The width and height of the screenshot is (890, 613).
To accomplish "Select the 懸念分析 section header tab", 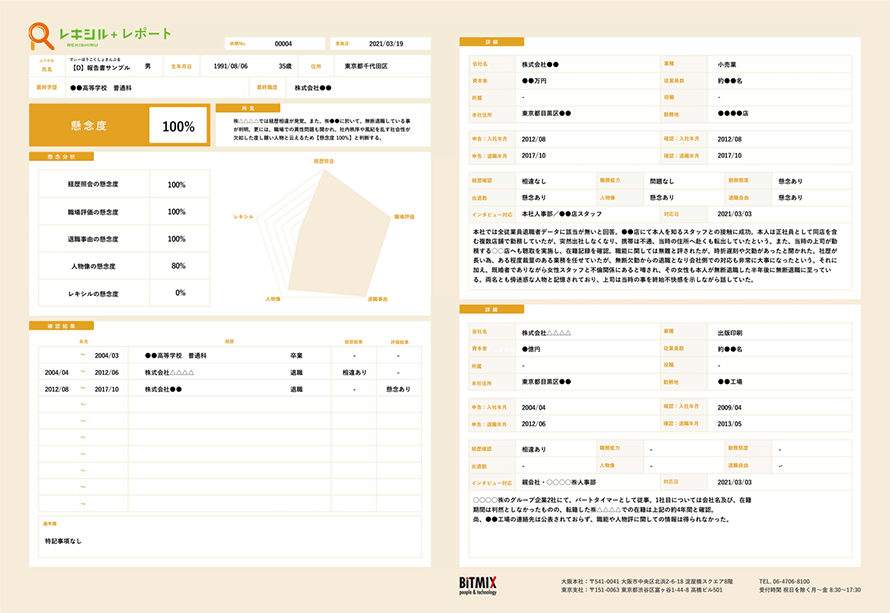I will [x=62, y=157].
